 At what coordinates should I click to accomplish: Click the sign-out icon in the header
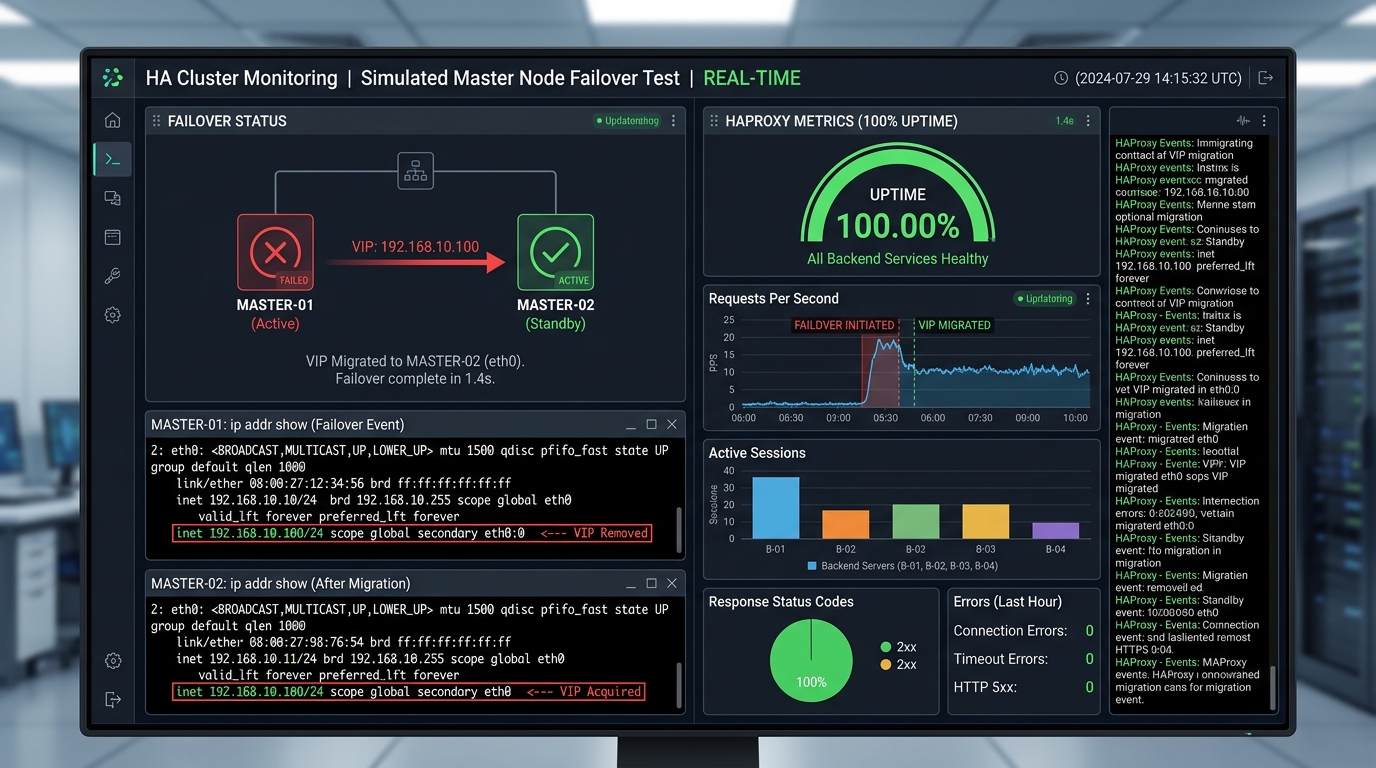1265,78
